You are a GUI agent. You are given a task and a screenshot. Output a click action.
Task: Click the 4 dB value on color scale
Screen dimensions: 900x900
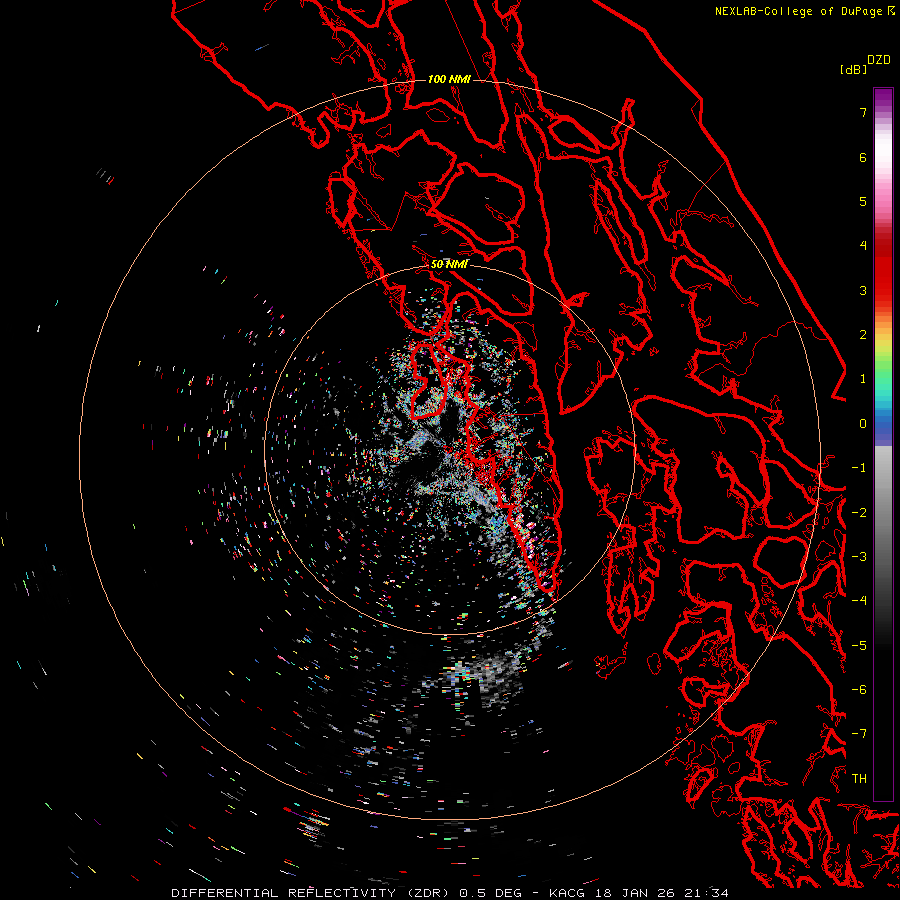pyautogui.click(x=862, y=246)
